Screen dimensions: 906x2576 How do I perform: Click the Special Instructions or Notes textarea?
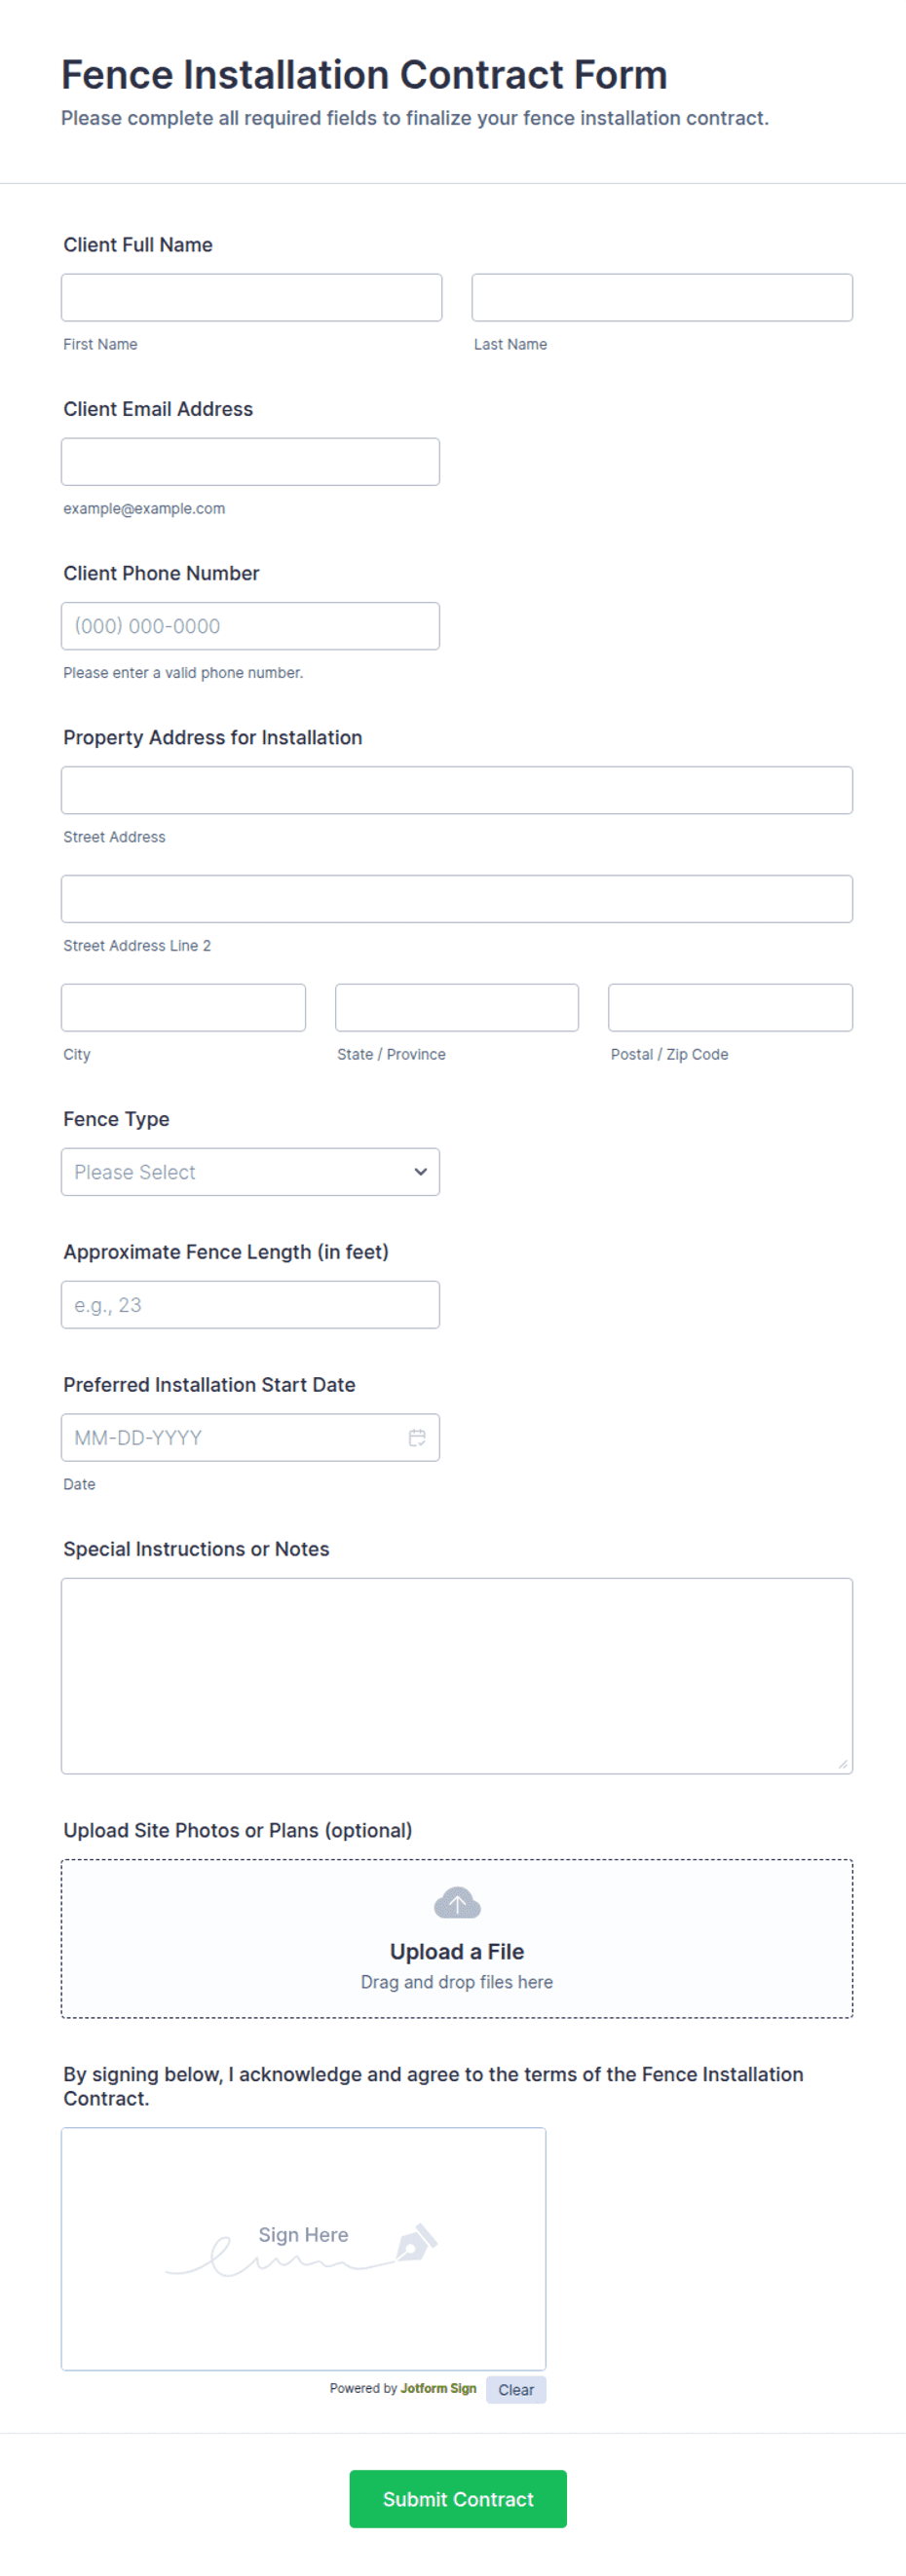click(457, 1676)
